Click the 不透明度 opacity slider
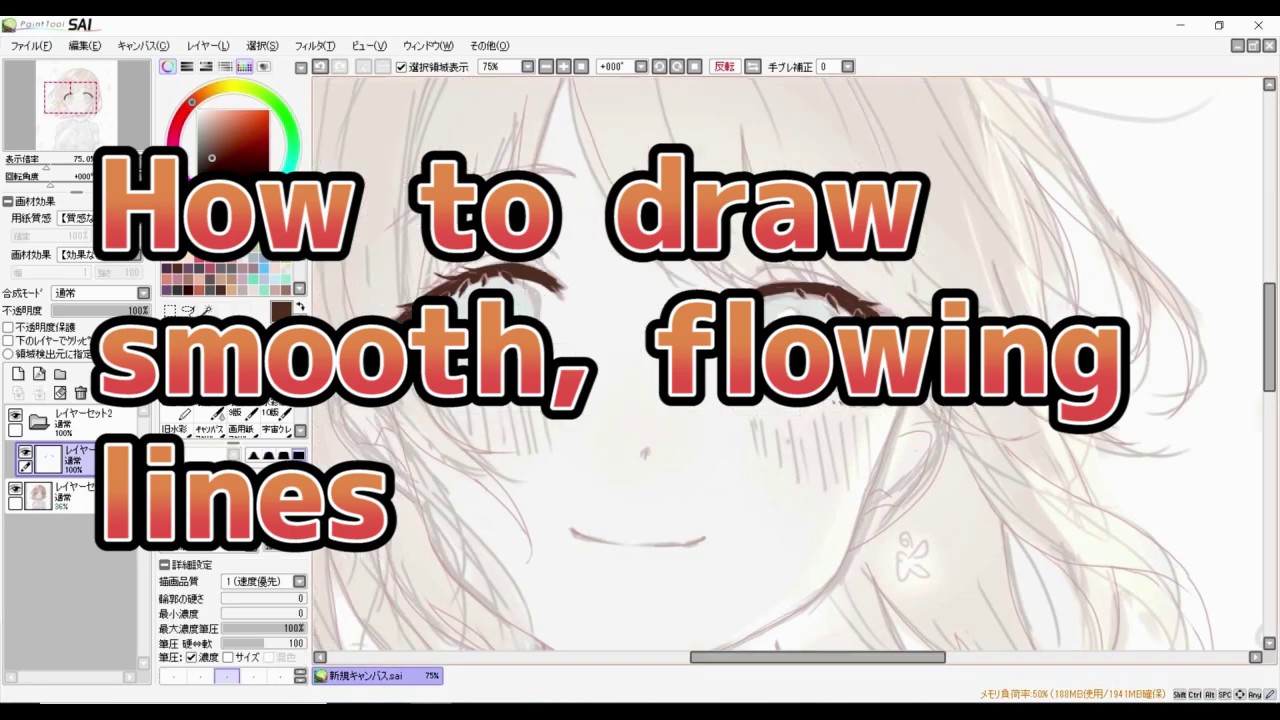1280x720 pixels. [100, 311]
